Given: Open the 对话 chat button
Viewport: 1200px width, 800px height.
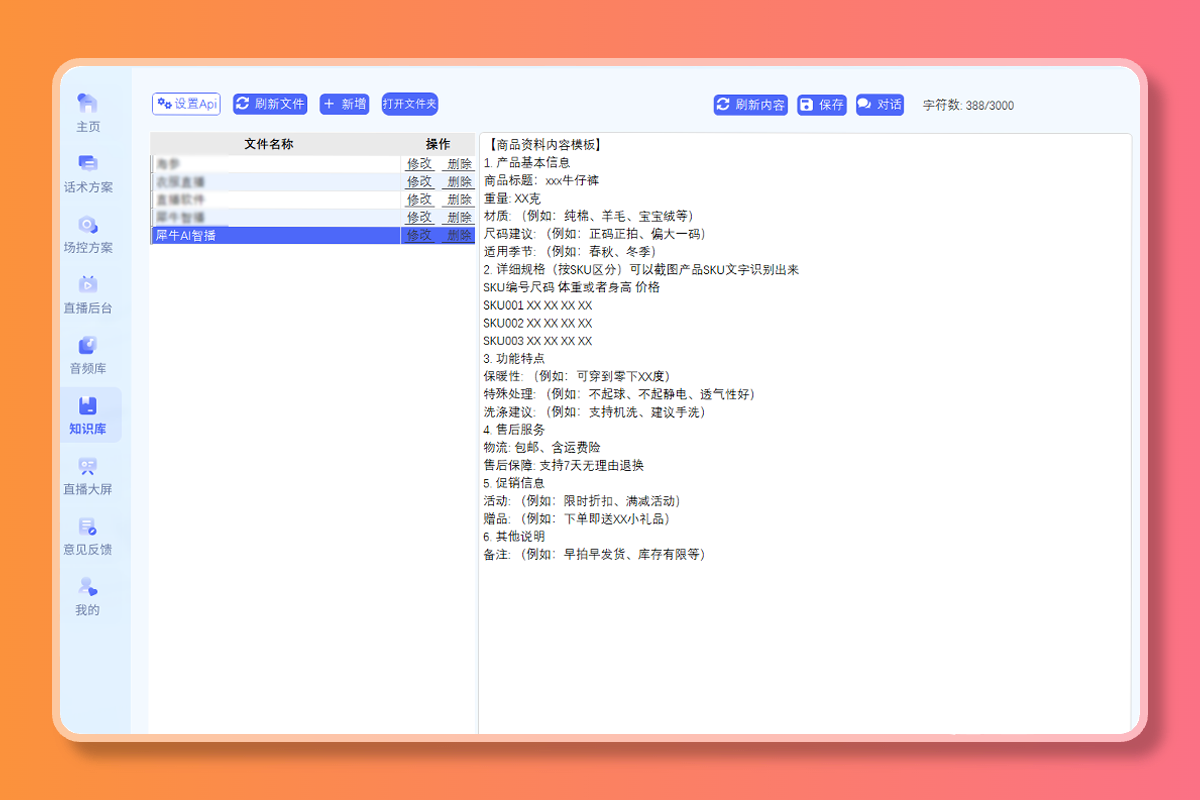Looking at the screenshot, I should pos(880,105).
